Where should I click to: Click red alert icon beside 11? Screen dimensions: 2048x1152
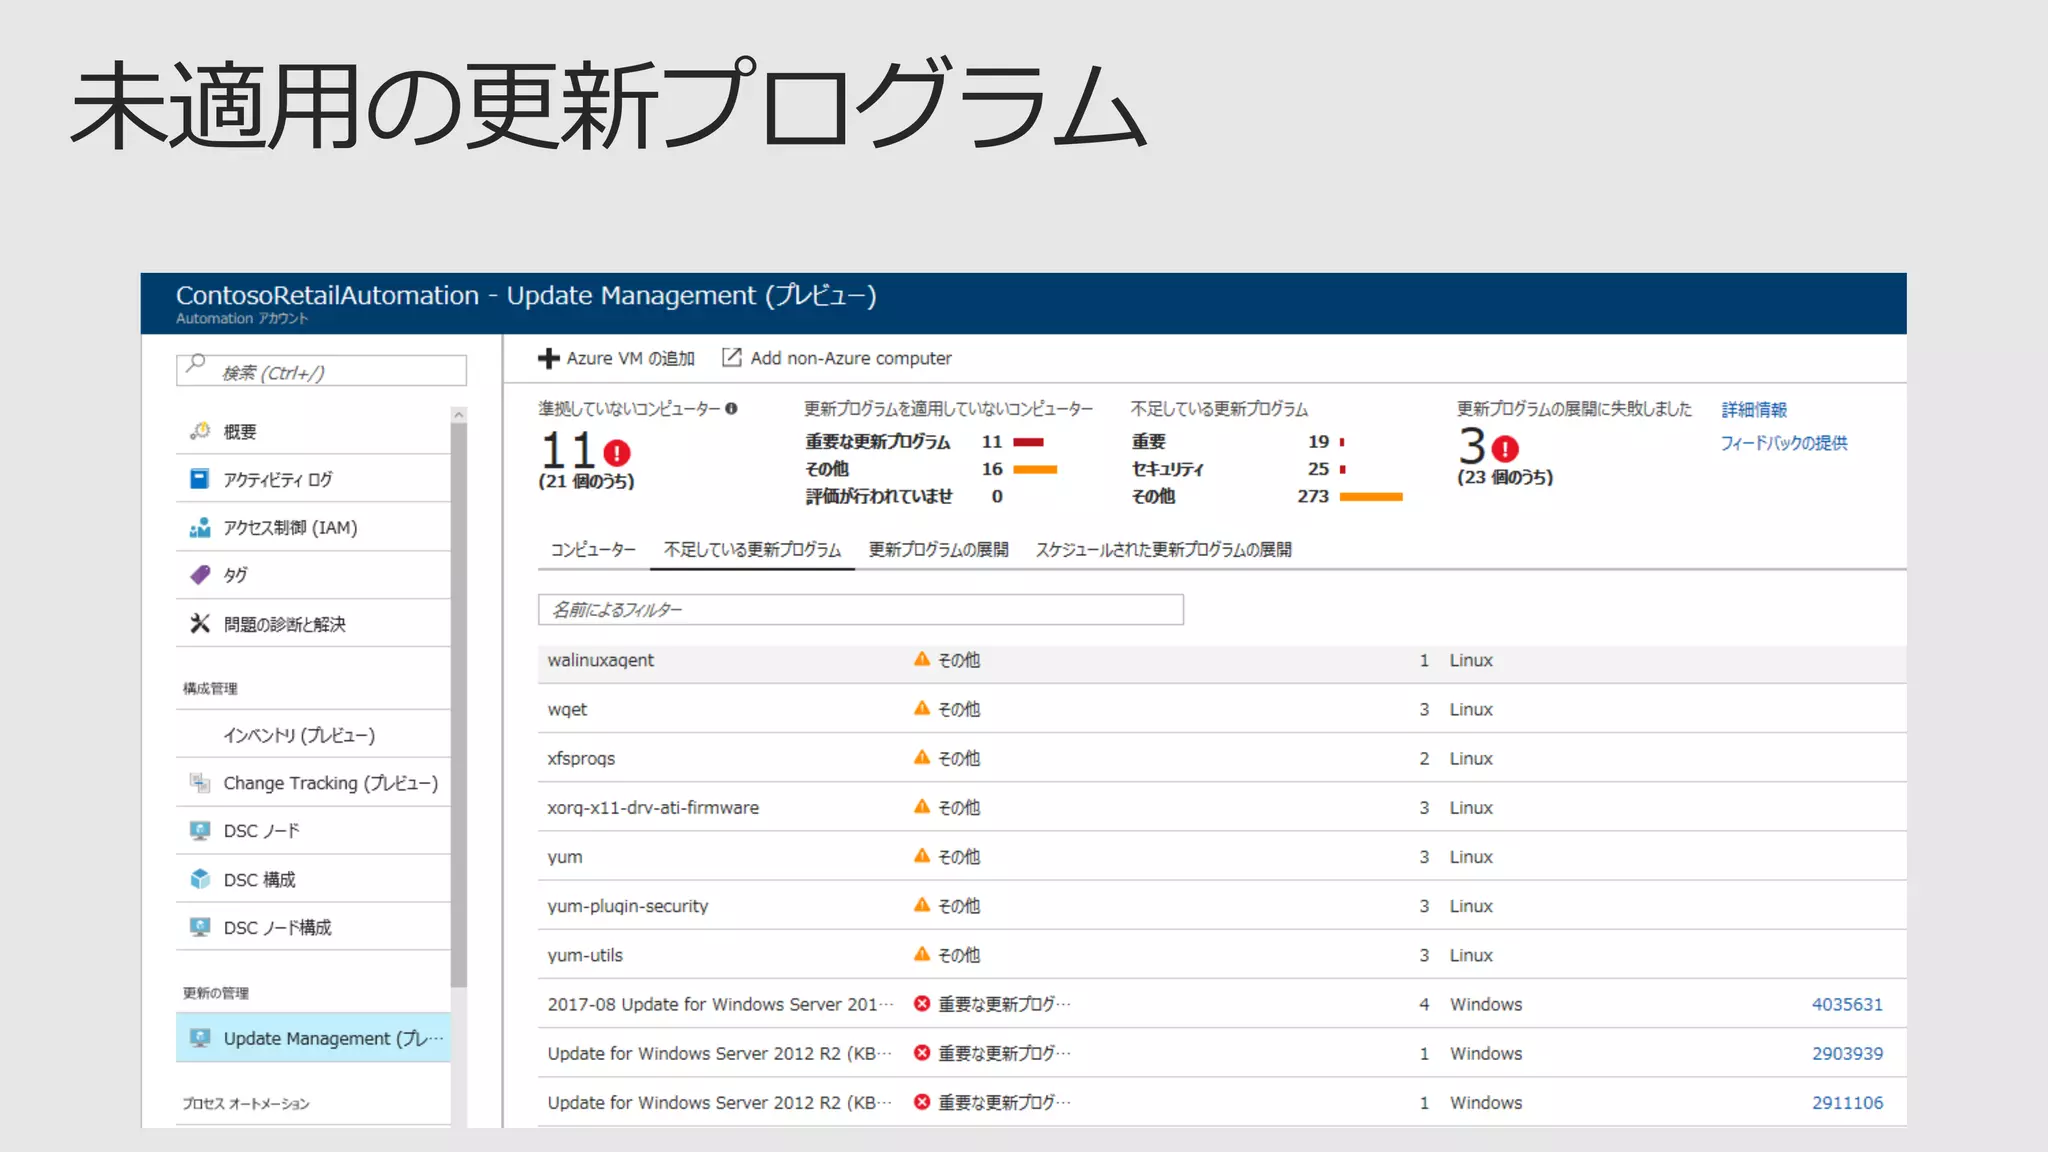tap(617, 453)
